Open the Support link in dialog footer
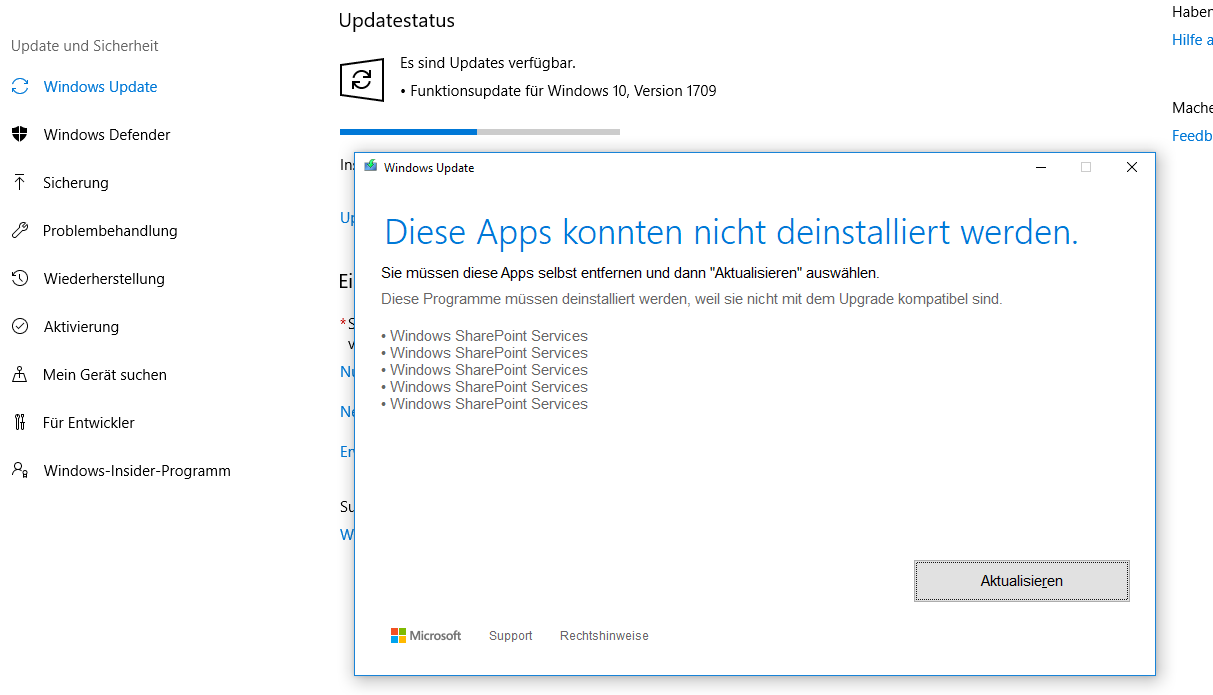 (510, 636)
